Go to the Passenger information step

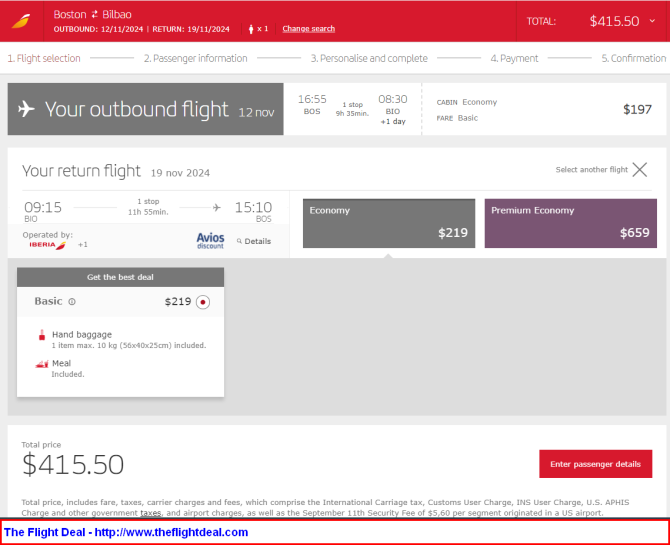[196, 58]
